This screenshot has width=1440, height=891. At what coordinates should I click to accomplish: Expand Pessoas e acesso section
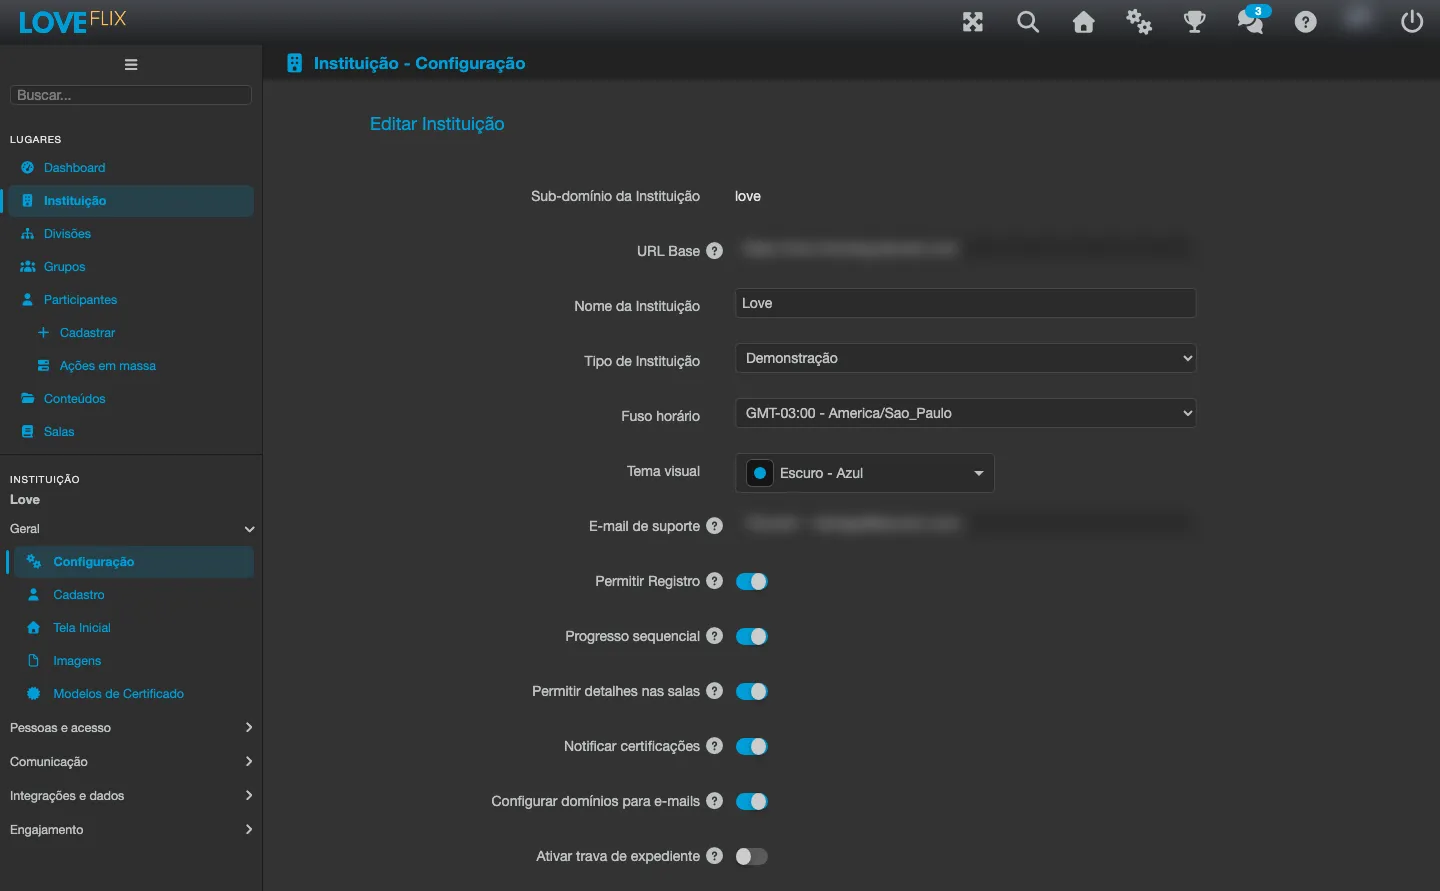[131, 728]
